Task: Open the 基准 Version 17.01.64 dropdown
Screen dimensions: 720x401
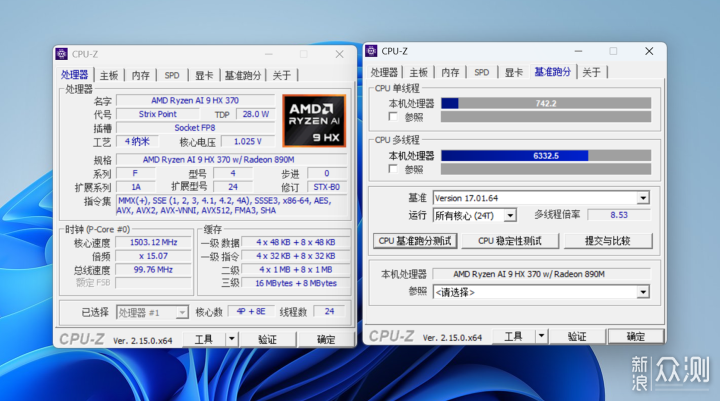Action: (643, 198)
